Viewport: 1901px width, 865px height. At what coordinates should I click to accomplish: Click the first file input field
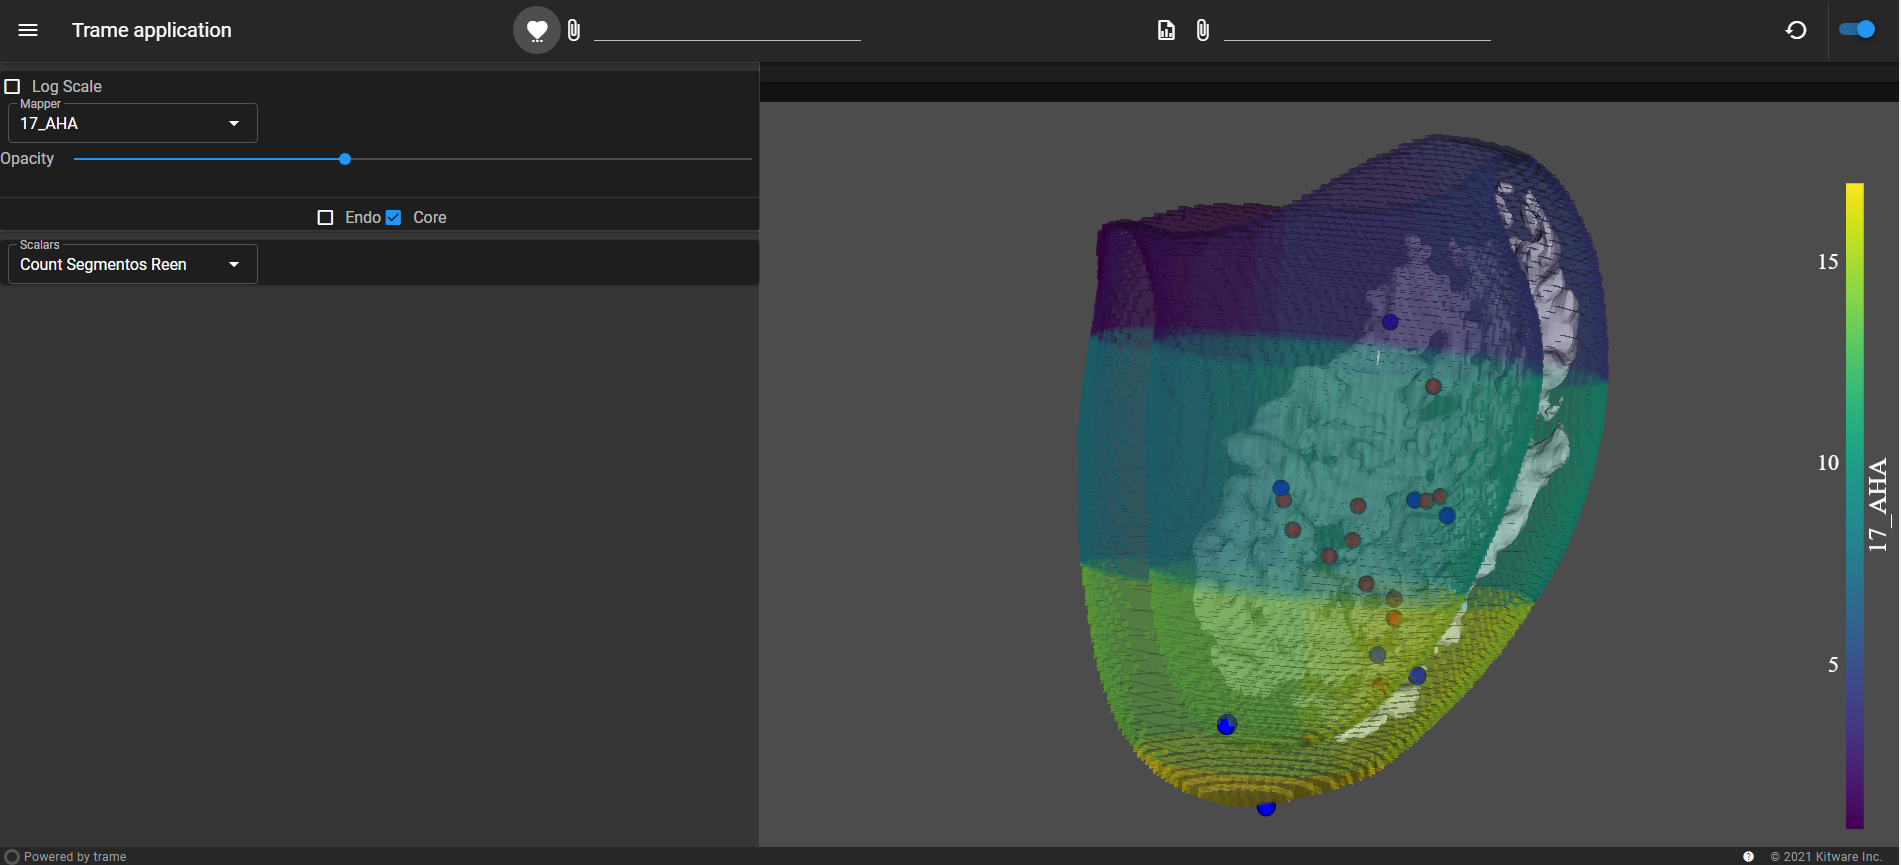click(x=727, y=30)
